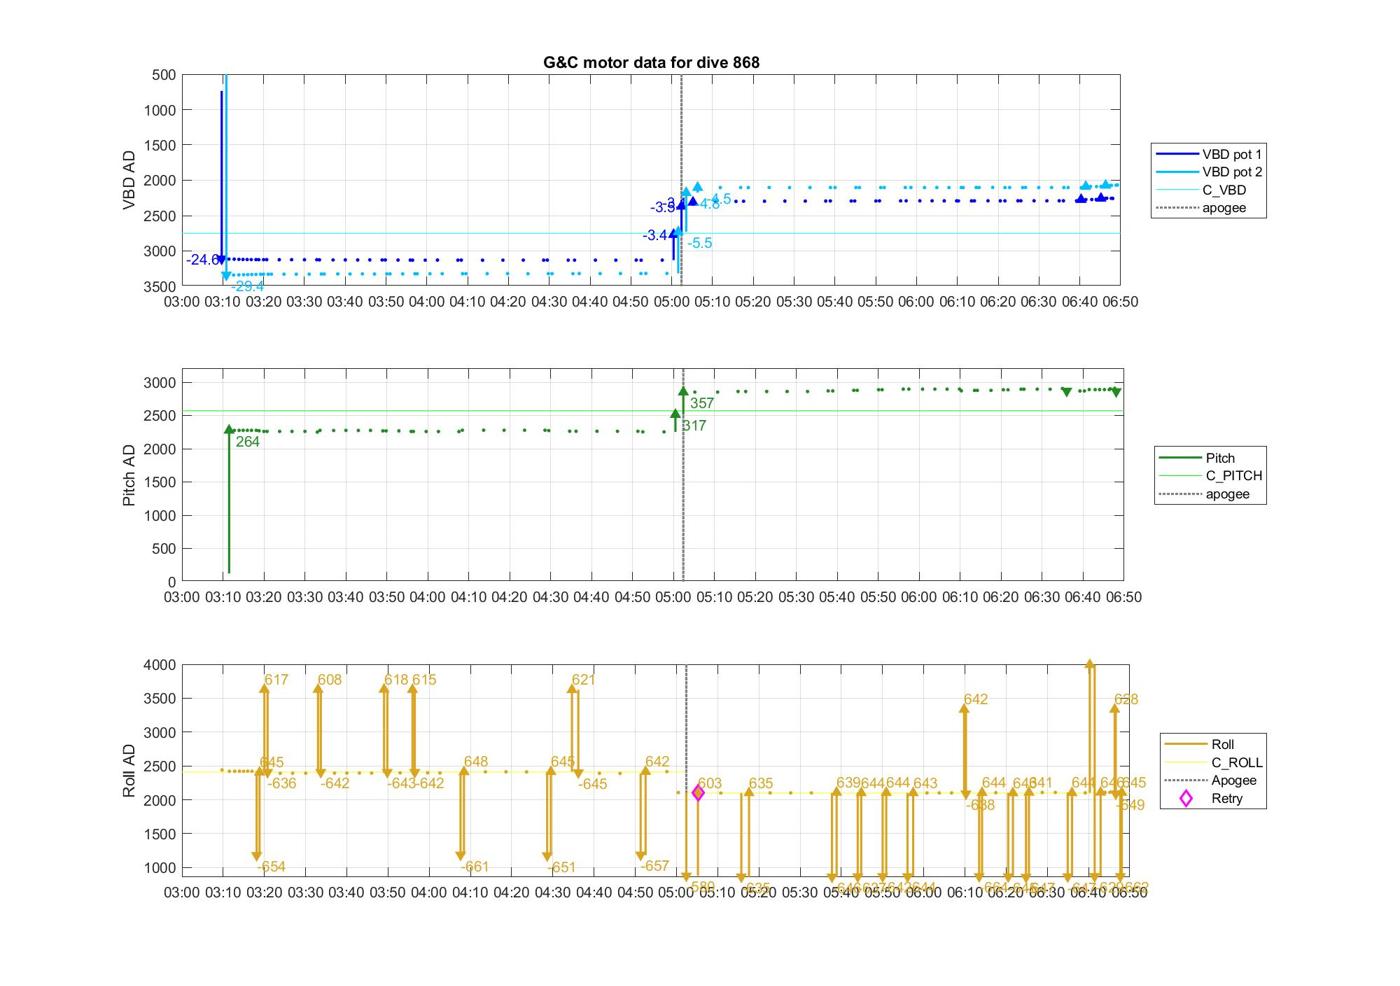Click the green down-triangle marker near 06:36 in Pitch plot
Screen dimensions: 1400x986
click(x=1066, y=392)
